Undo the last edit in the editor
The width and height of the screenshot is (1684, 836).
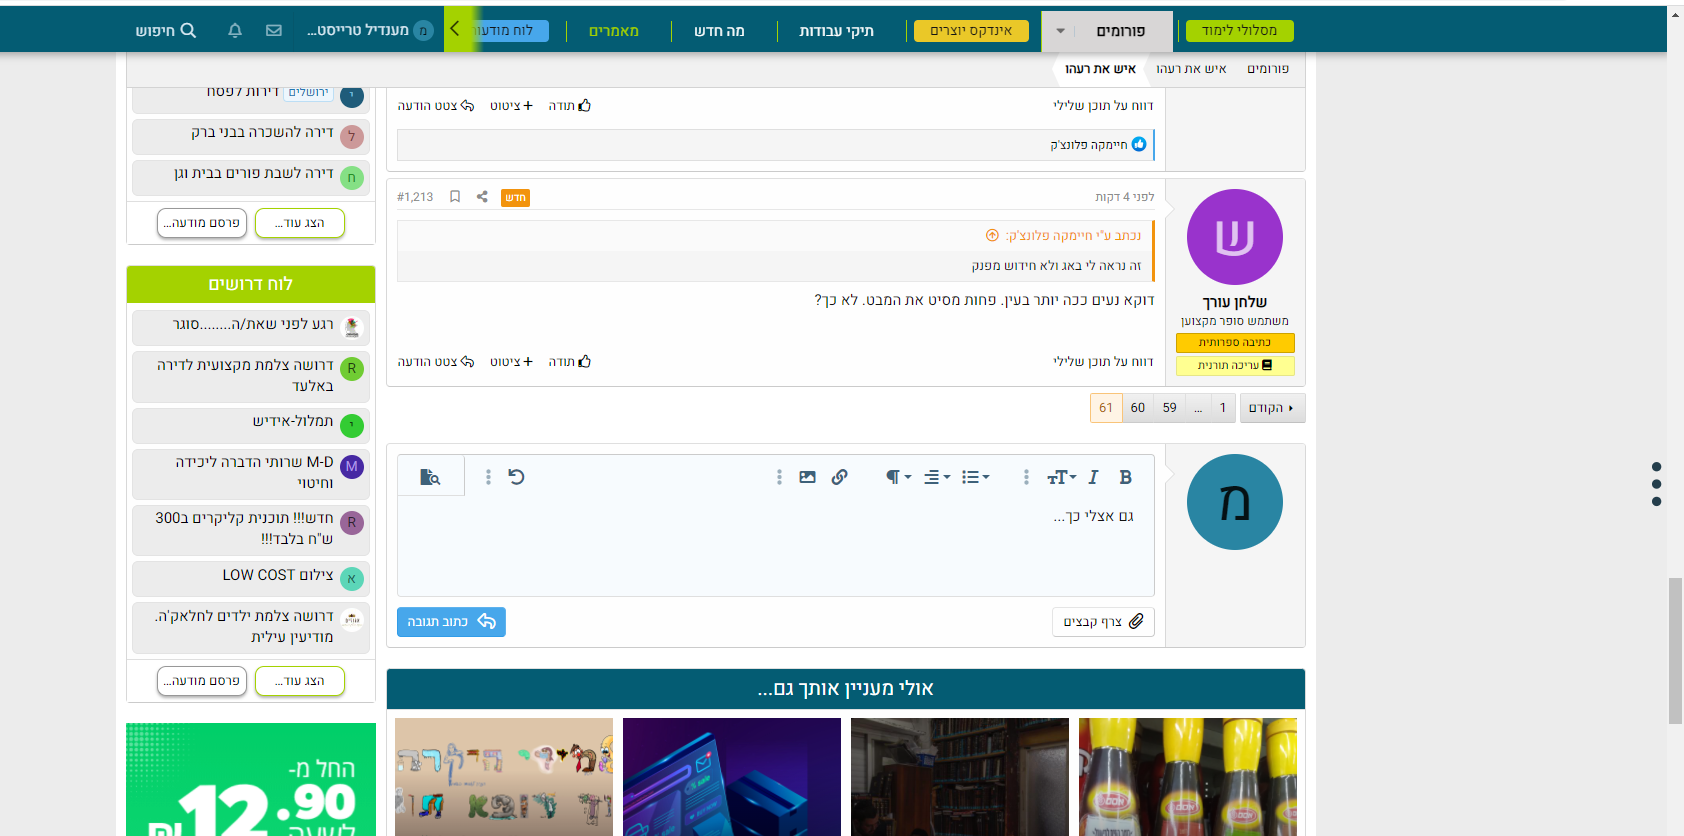click(x=516, y=477)
